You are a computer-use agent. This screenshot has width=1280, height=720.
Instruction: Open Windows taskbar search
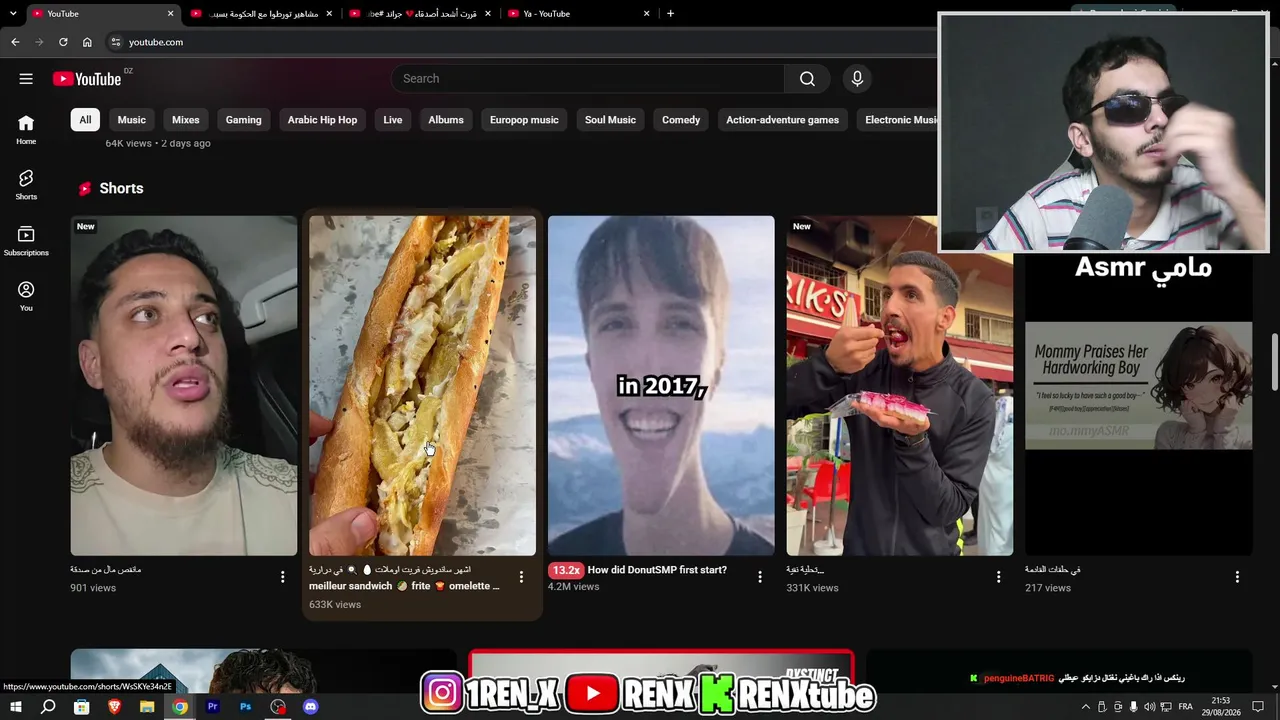point(48,707)
